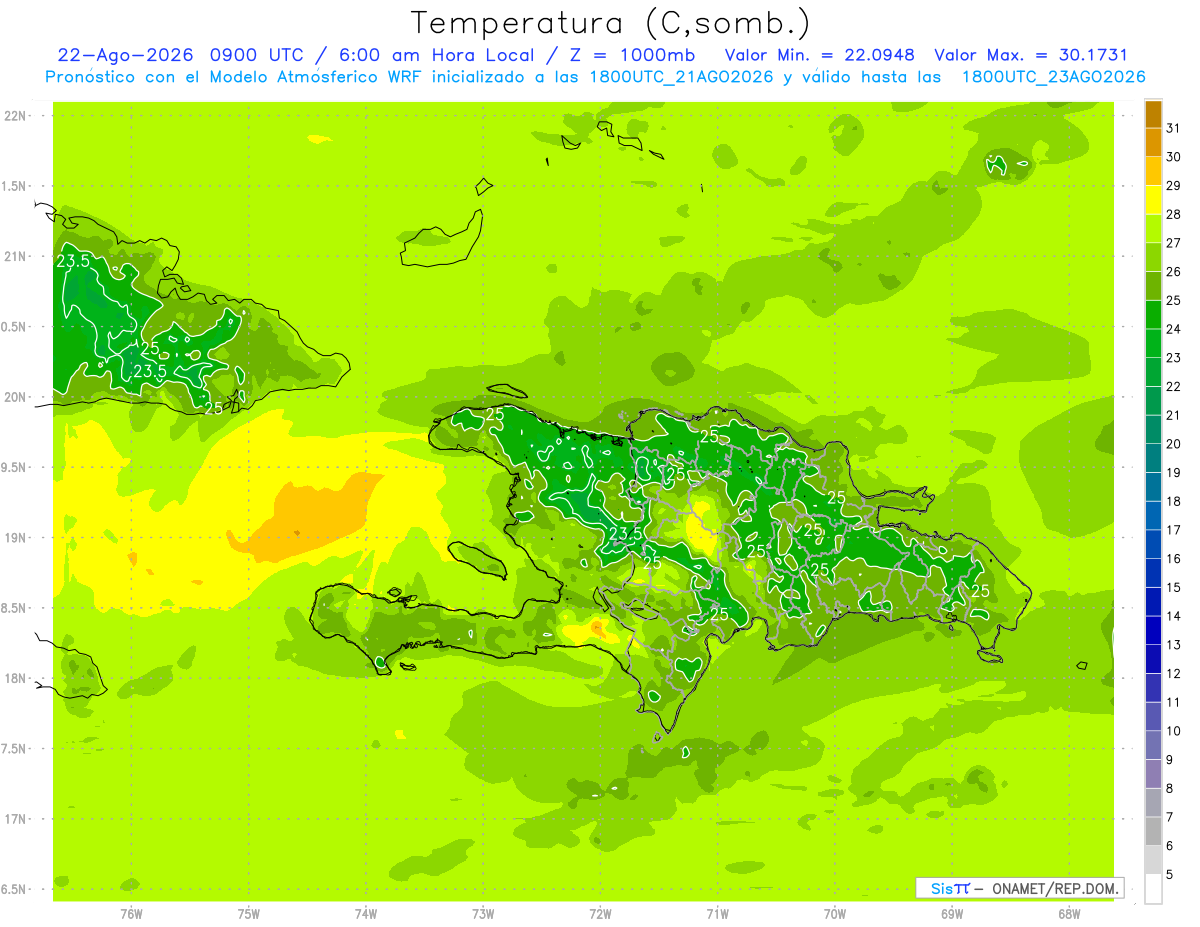Click the "75W" longitude label
Viewport: 1200px width, 927px height.
point(248,914)
